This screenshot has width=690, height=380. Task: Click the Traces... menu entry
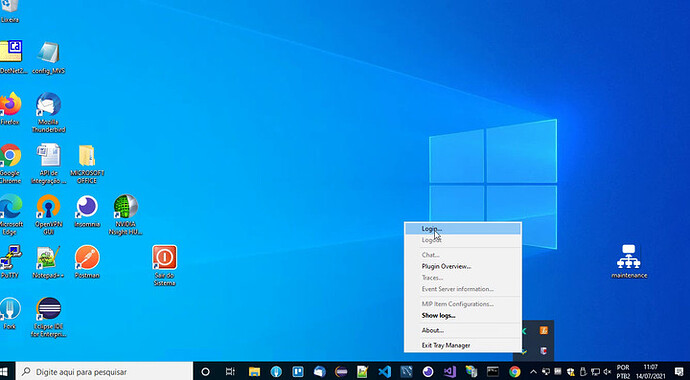tap(462, 278)
